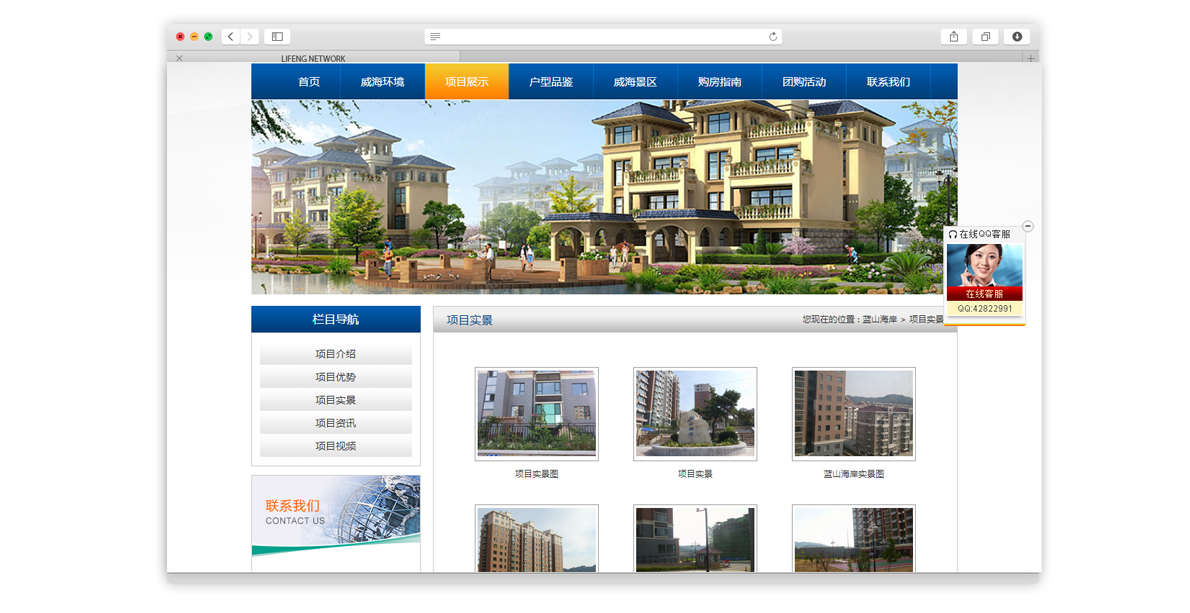1190x613 pixels.
Task: Open the 蓝山海岸实景图 thumbnail
Action: [854, 414]
